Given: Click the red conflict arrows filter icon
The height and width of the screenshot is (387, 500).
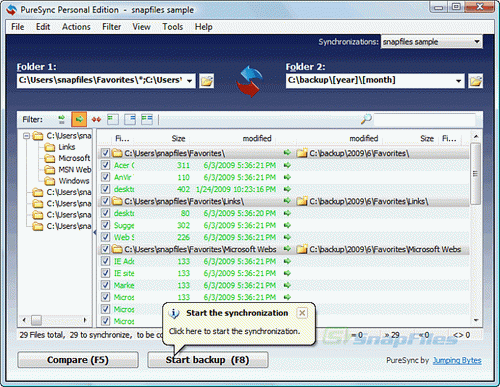Looking at the screenshot, I should [x=96, y=119].
